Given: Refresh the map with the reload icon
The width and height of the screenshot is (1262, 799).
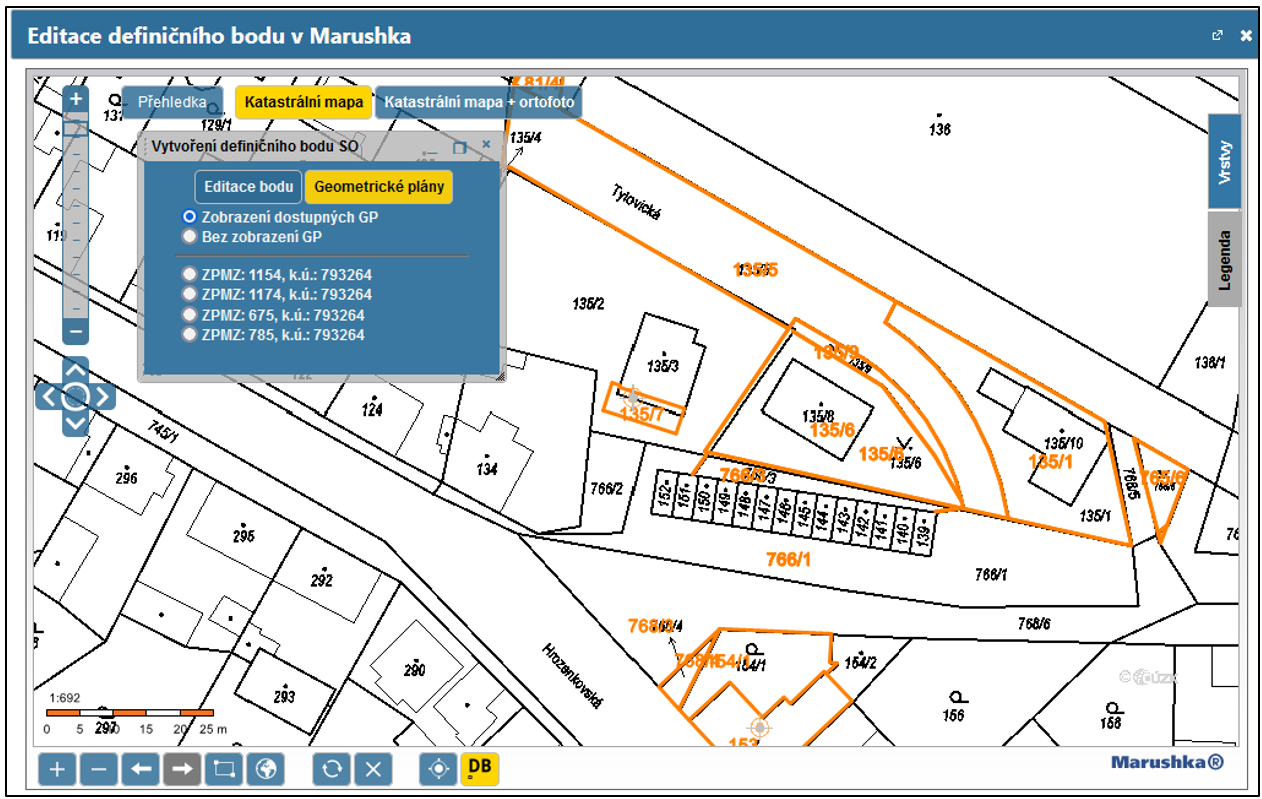Looking at the screenshot, I should click(x=332, y=769).
